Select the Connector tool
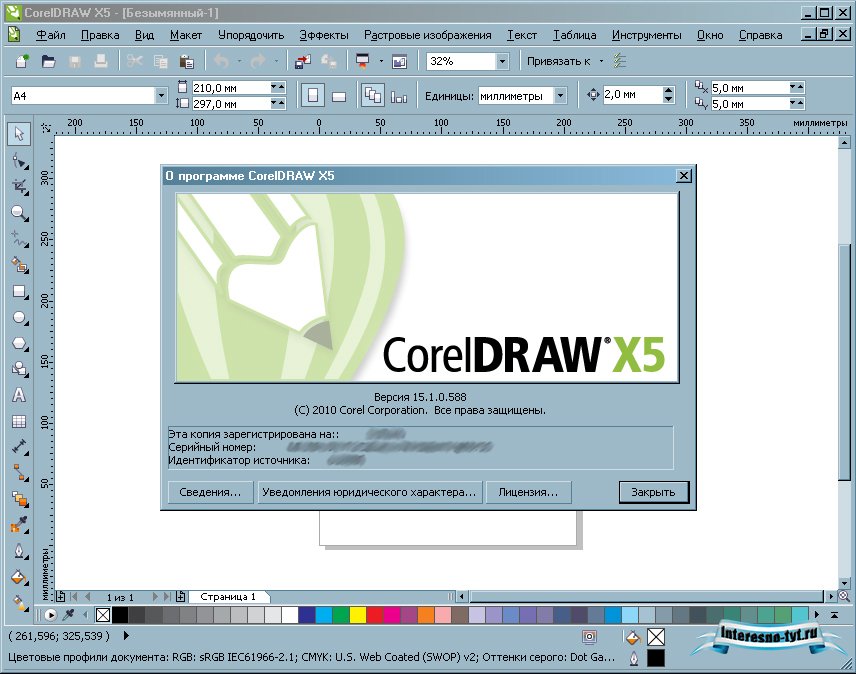The height and width of the screenshot is (674, 856). (x=20, y=473)
